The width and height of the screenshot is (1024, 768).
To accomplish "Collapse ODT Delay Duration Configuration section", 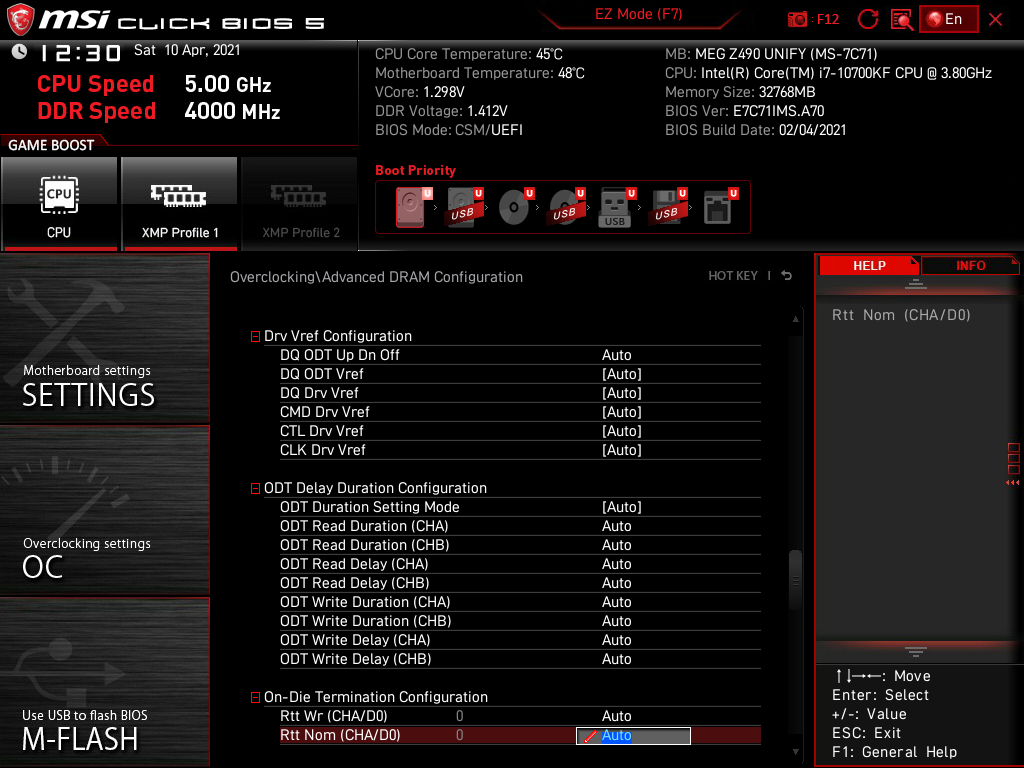I will pyautogui.click(x=255, y=488).
